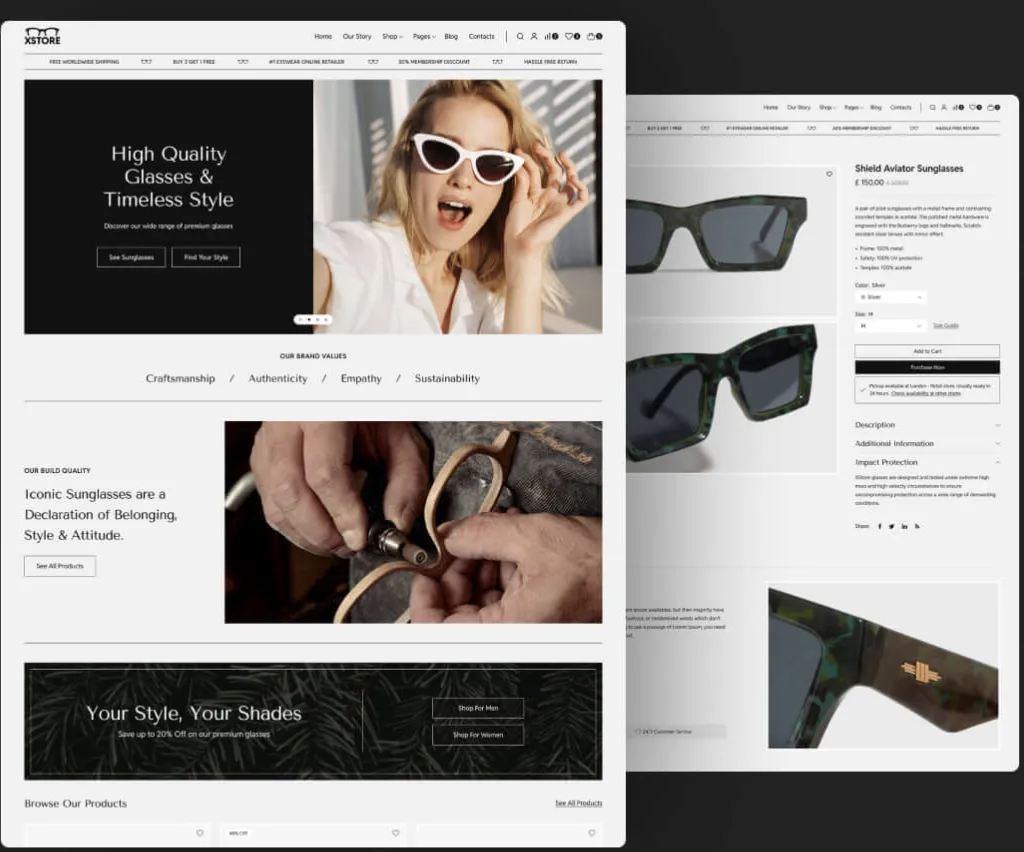Click Shop For Women banner button

[478, 735]
